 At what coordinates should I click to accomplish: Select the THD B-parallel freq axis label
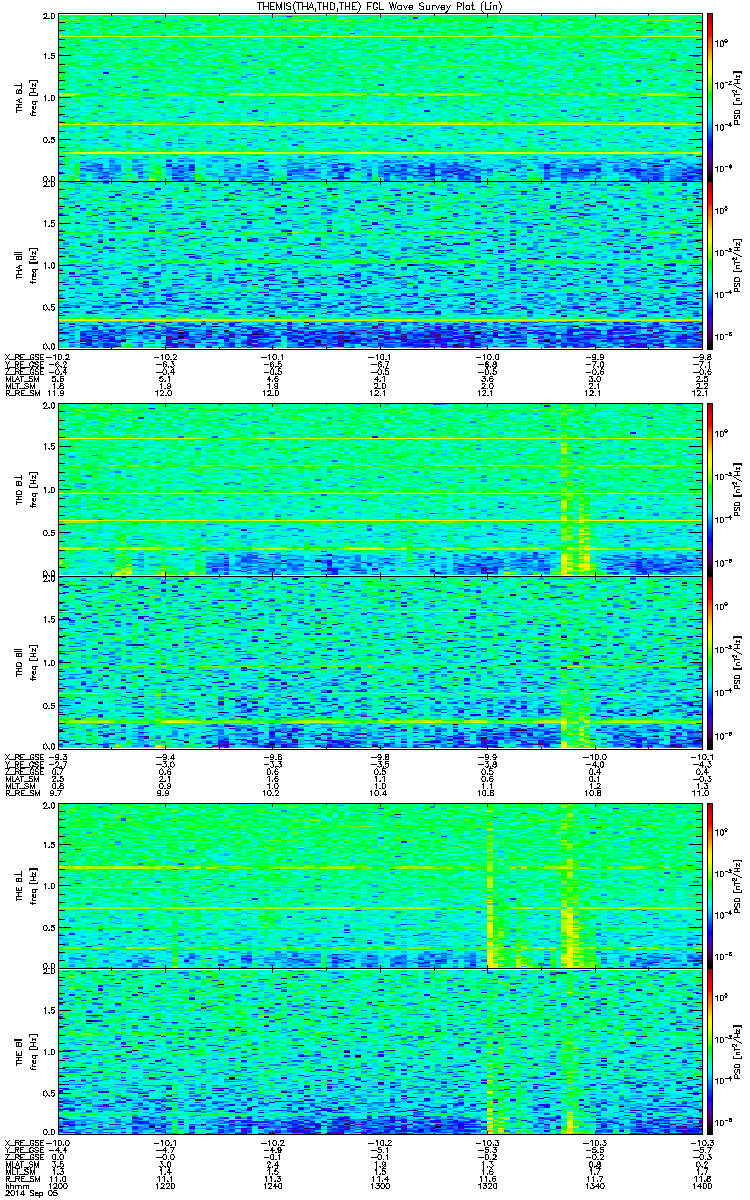click(25, 662)
